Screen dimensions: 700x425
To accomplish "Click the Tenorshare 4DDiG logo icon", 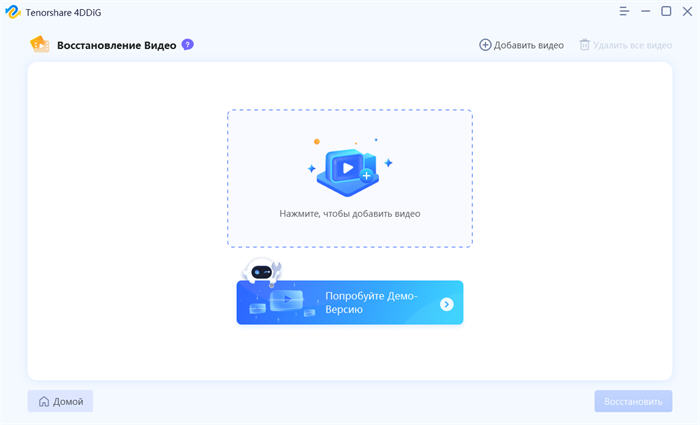I will (x=13, y=12).
